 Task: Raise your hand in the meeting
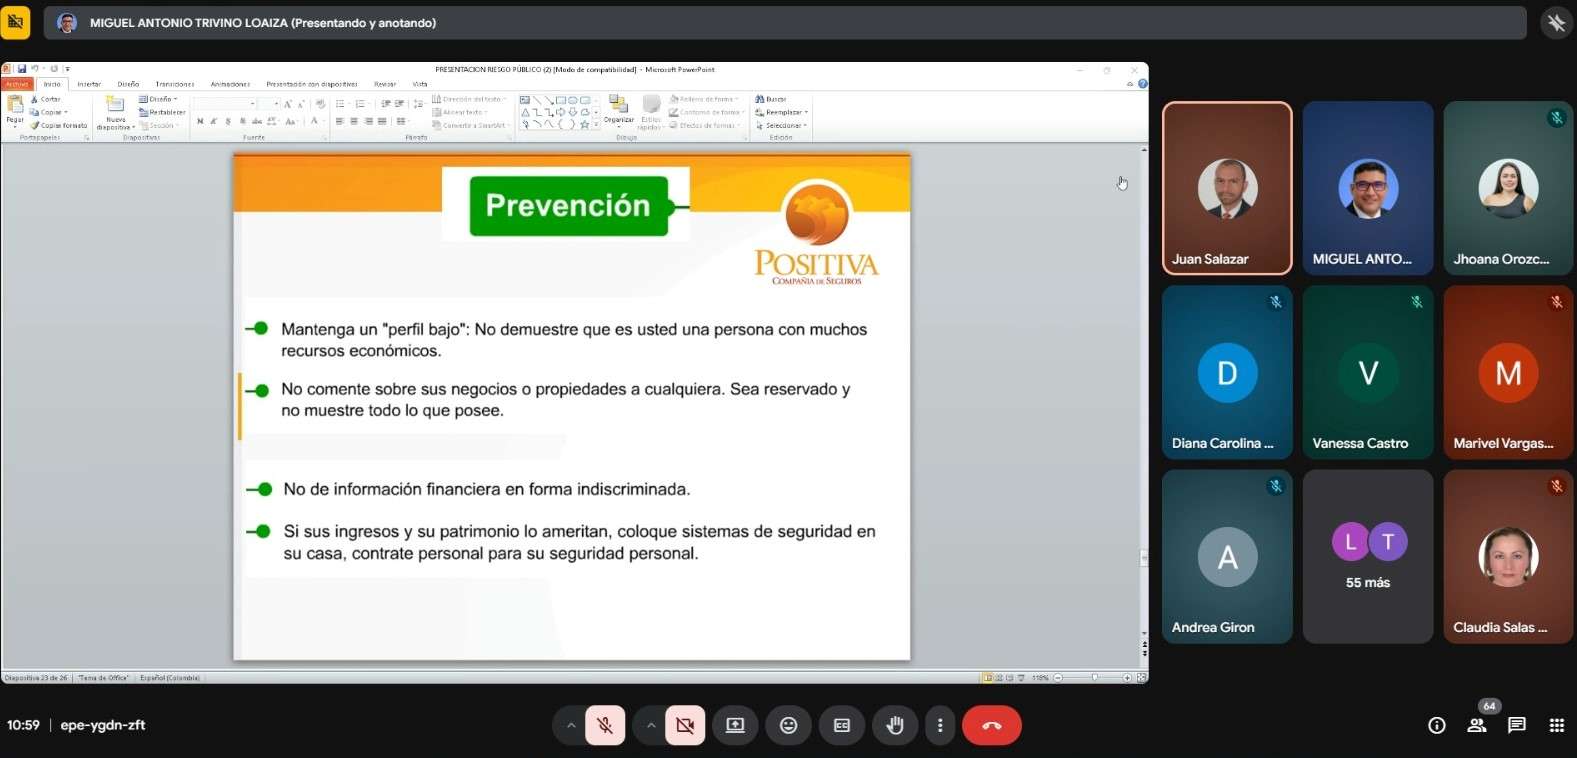click(x=895, y=726)
